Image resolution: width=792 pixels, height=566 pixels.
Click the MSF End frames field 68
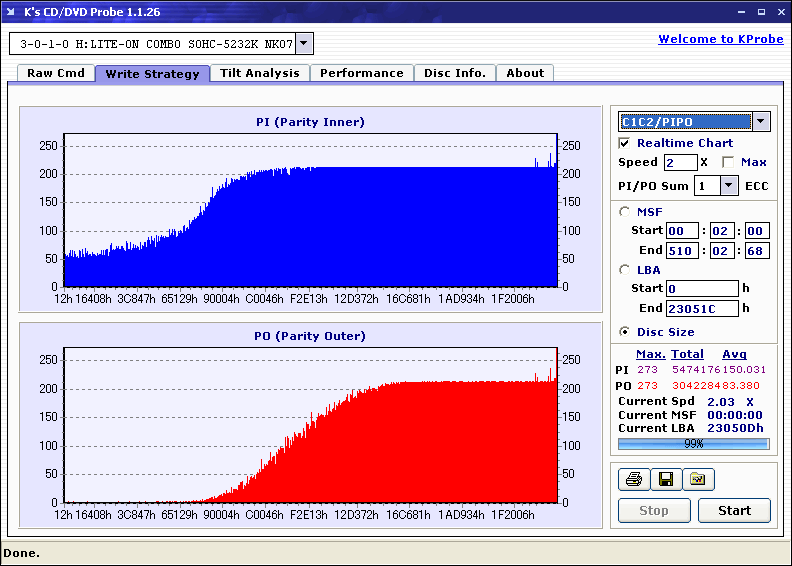[757, 250]
